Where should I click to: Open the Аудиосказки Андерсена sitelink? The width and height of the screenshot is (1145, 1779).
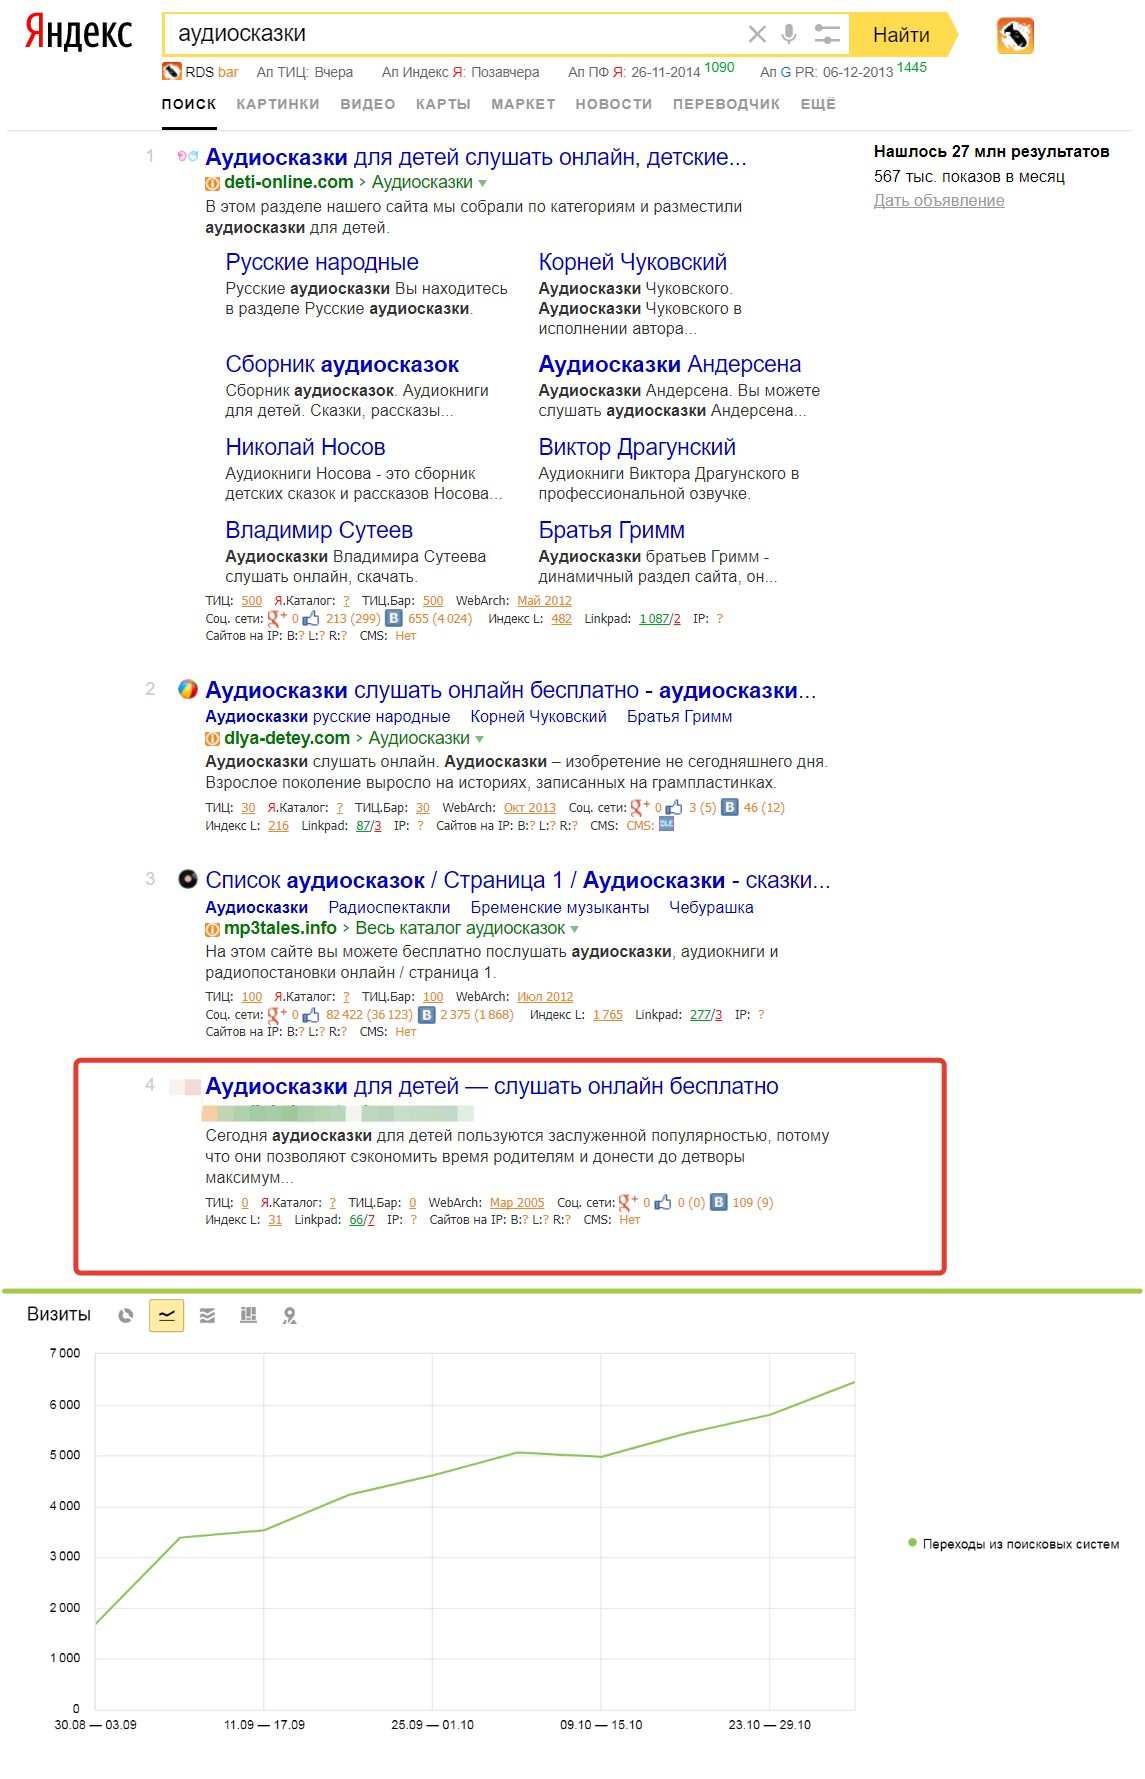point(670,364)
